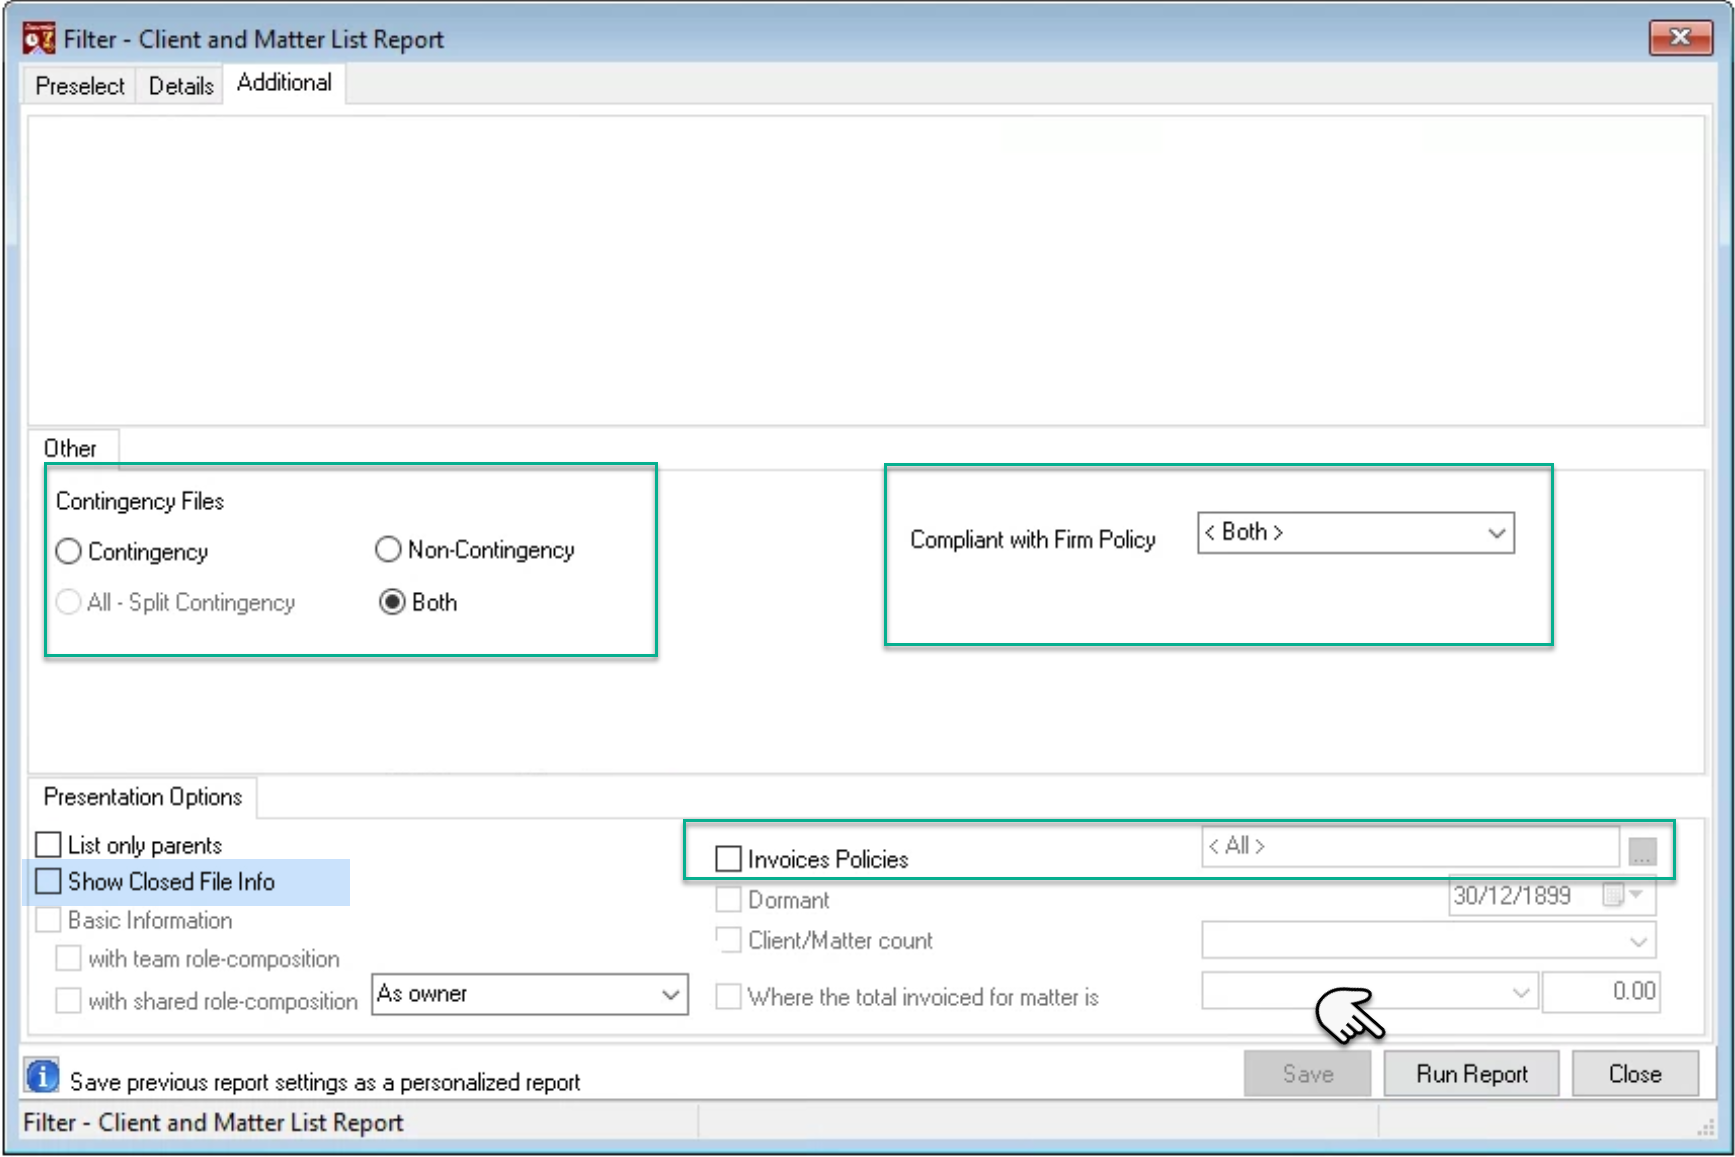Image resolution: width=1735 pixels, height=1157 pixels.
Task: Click the Invoices Policies All field
Action: coord(1410,846)
